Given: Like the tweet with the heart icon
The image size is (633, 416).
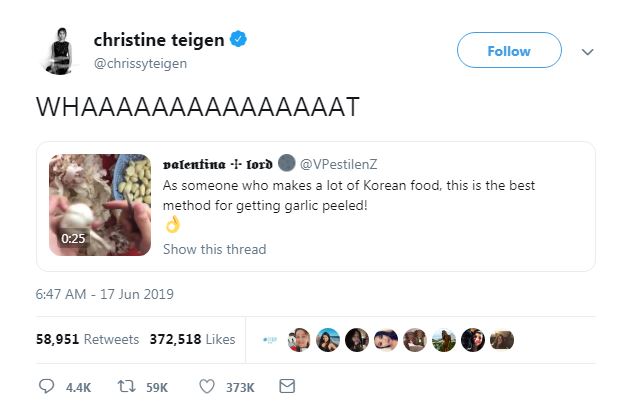Looking at the screenshot, I should point(207,386).
